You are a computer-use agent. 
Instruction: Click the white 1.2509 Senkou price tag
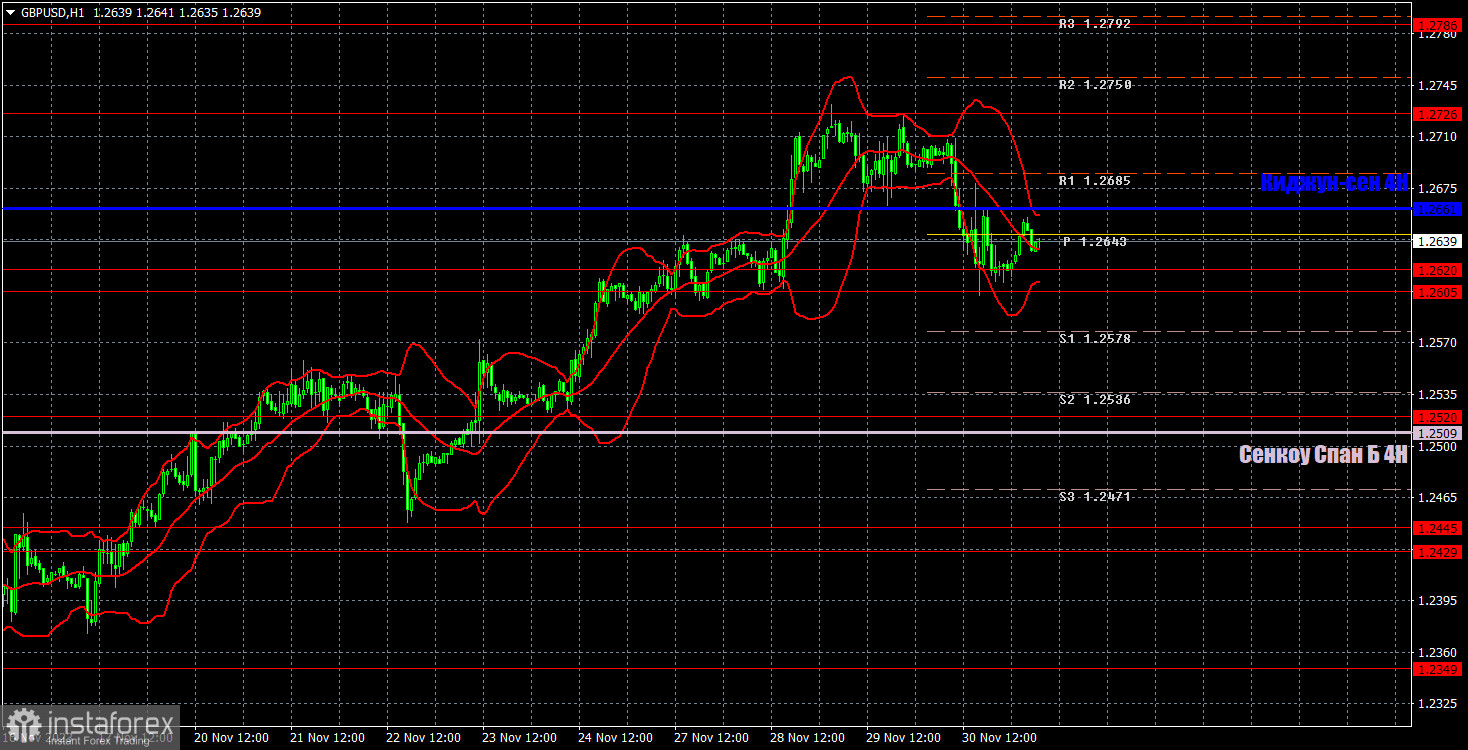1438,433
